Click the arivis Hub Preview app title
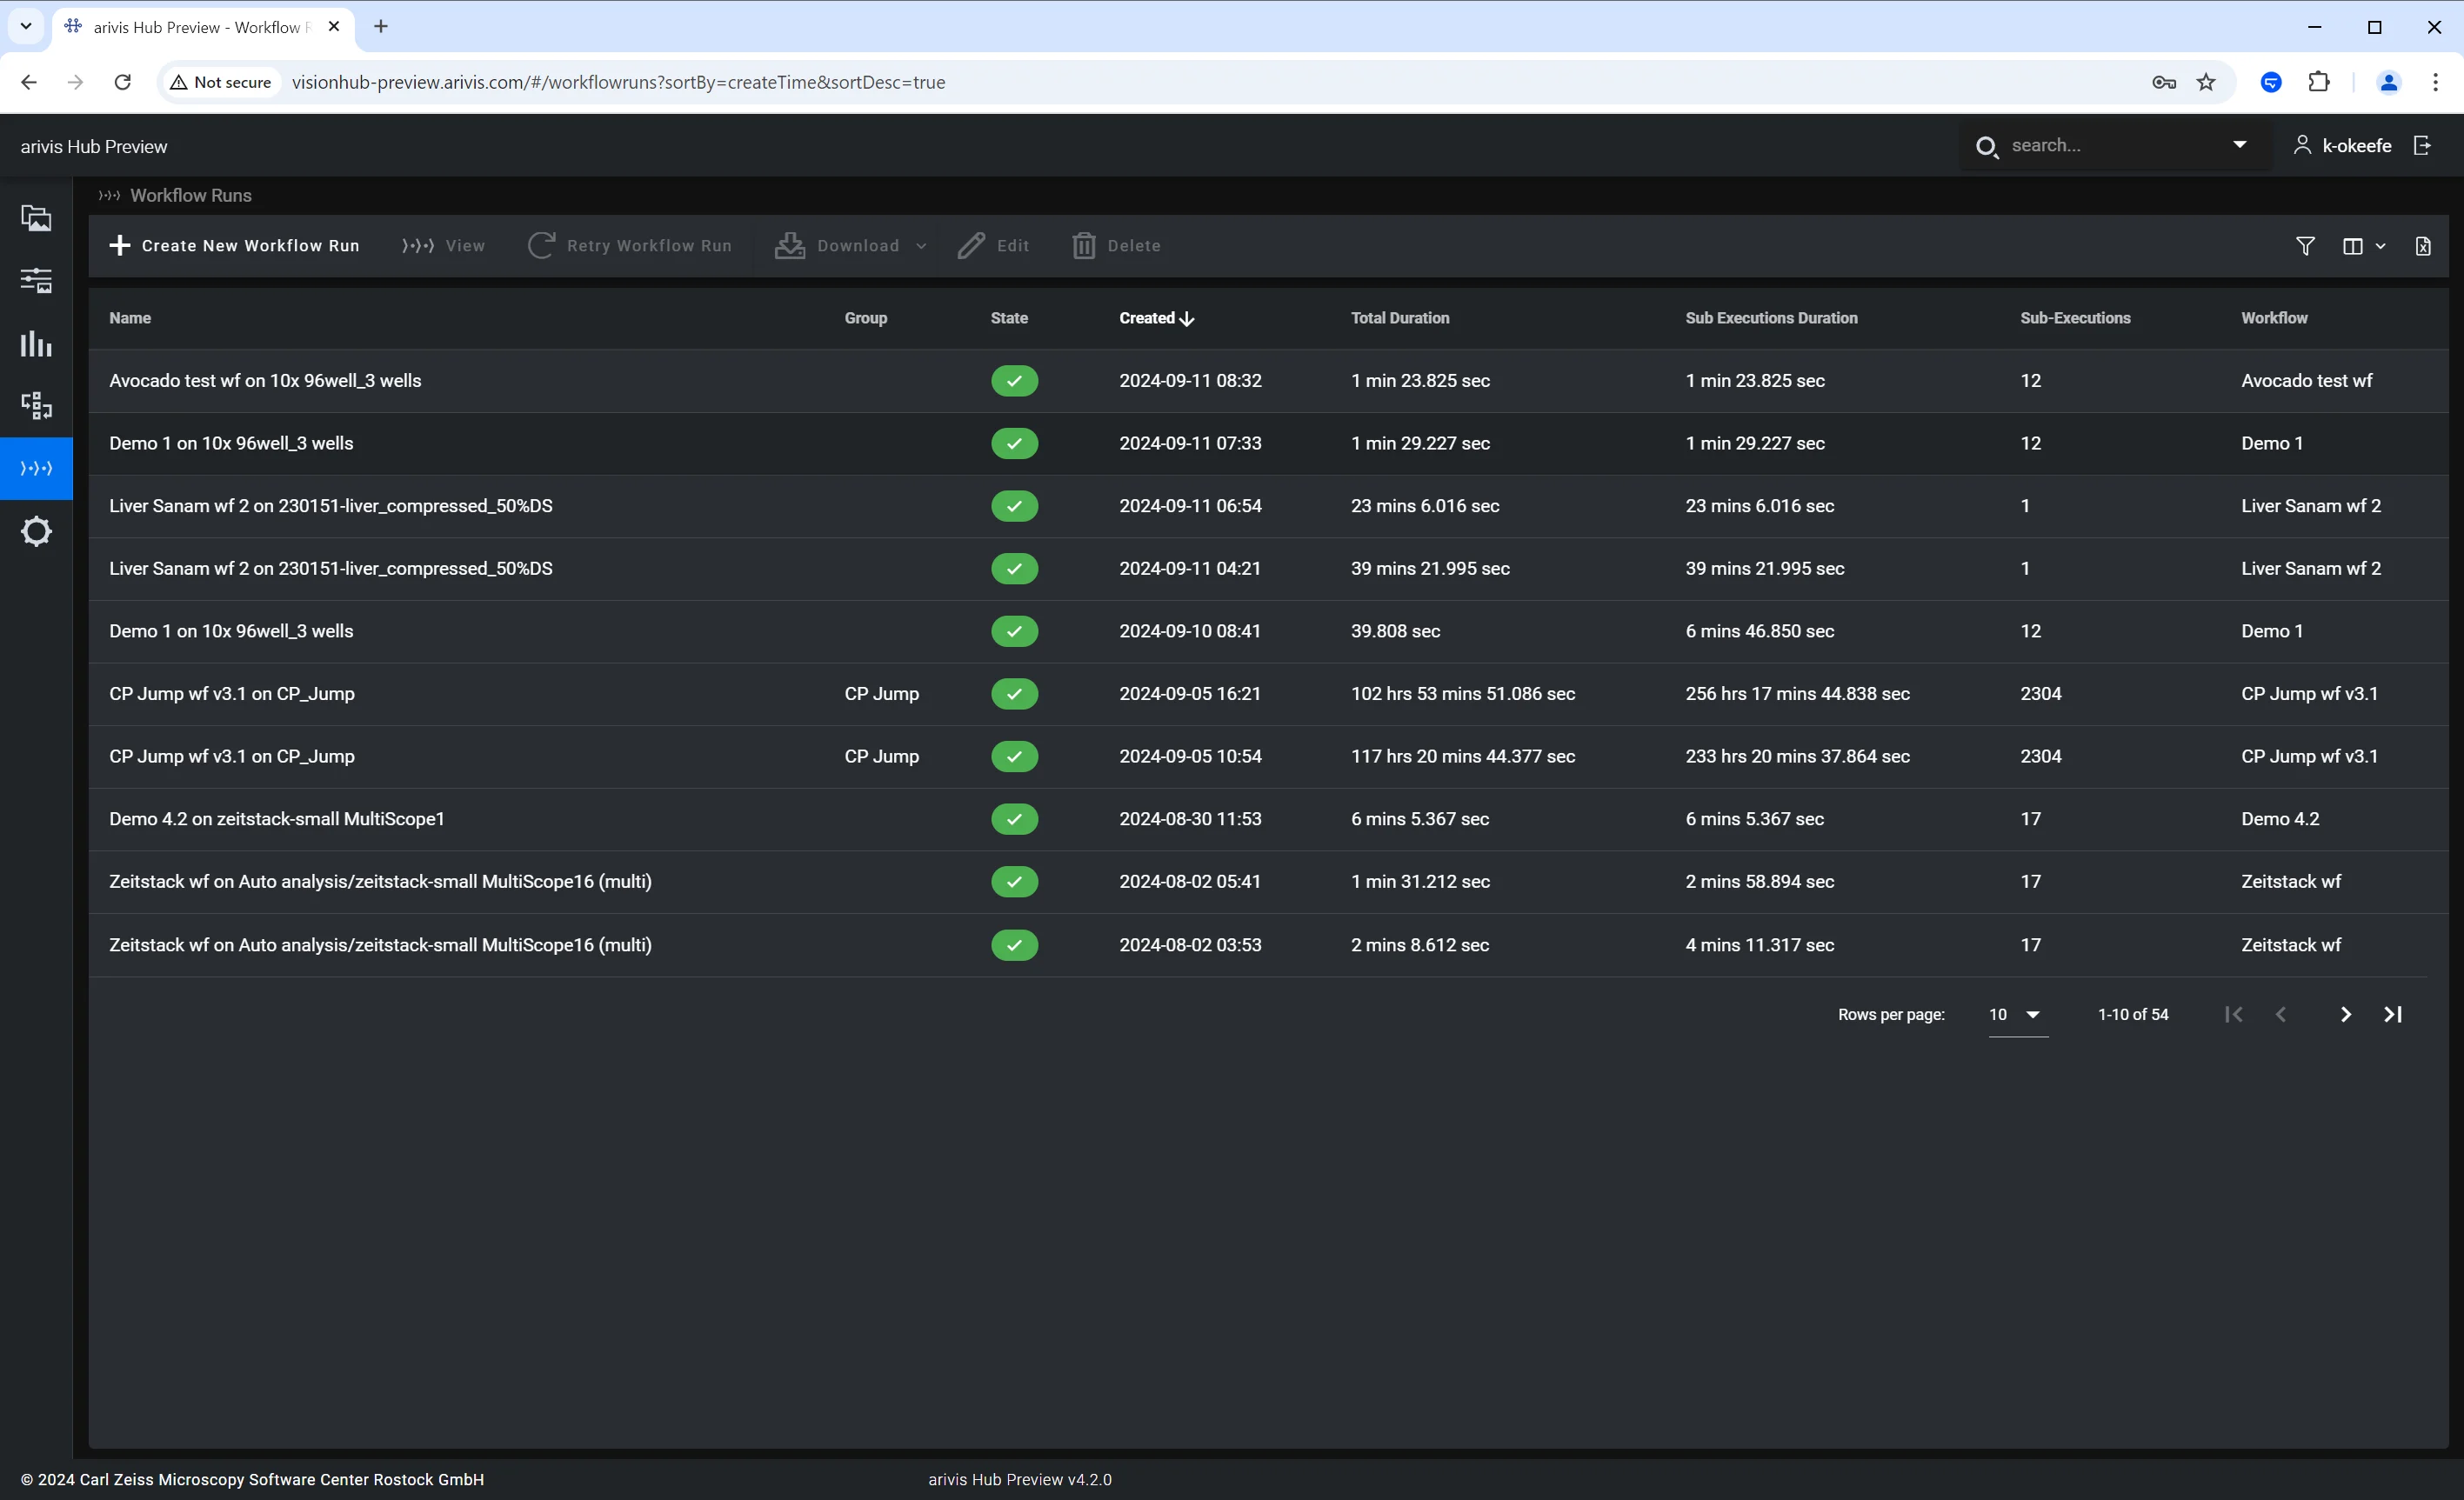This screenshot has height=1500, width=2464. click(x=94, y=147)
